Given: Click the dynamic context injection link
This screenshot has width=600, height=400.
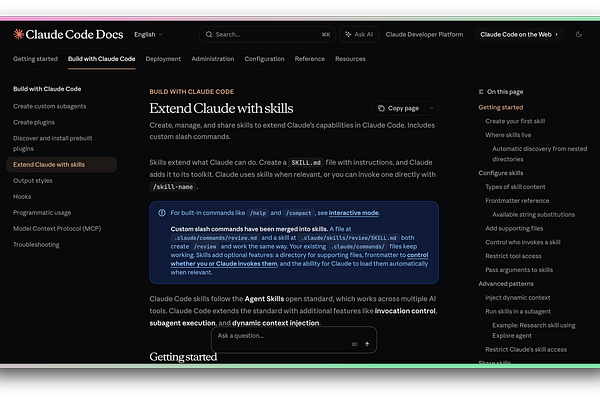Looking at the screenshot, I should click(276, 323).
